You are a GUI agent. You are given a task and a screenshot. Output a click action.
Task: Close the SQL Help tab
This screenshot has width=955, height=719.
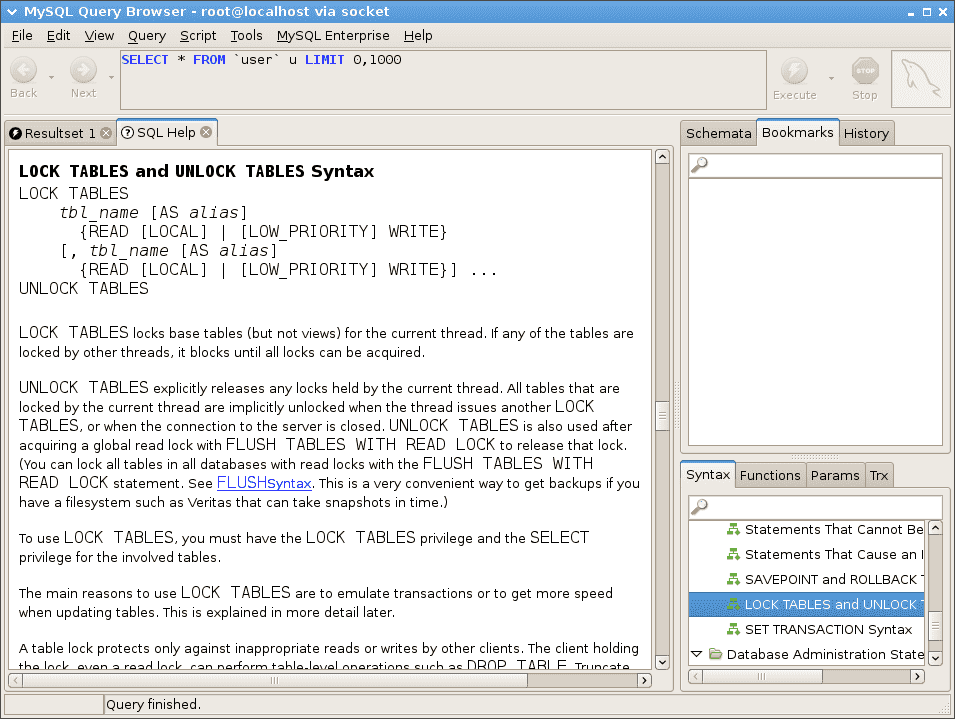click(206, 132)
